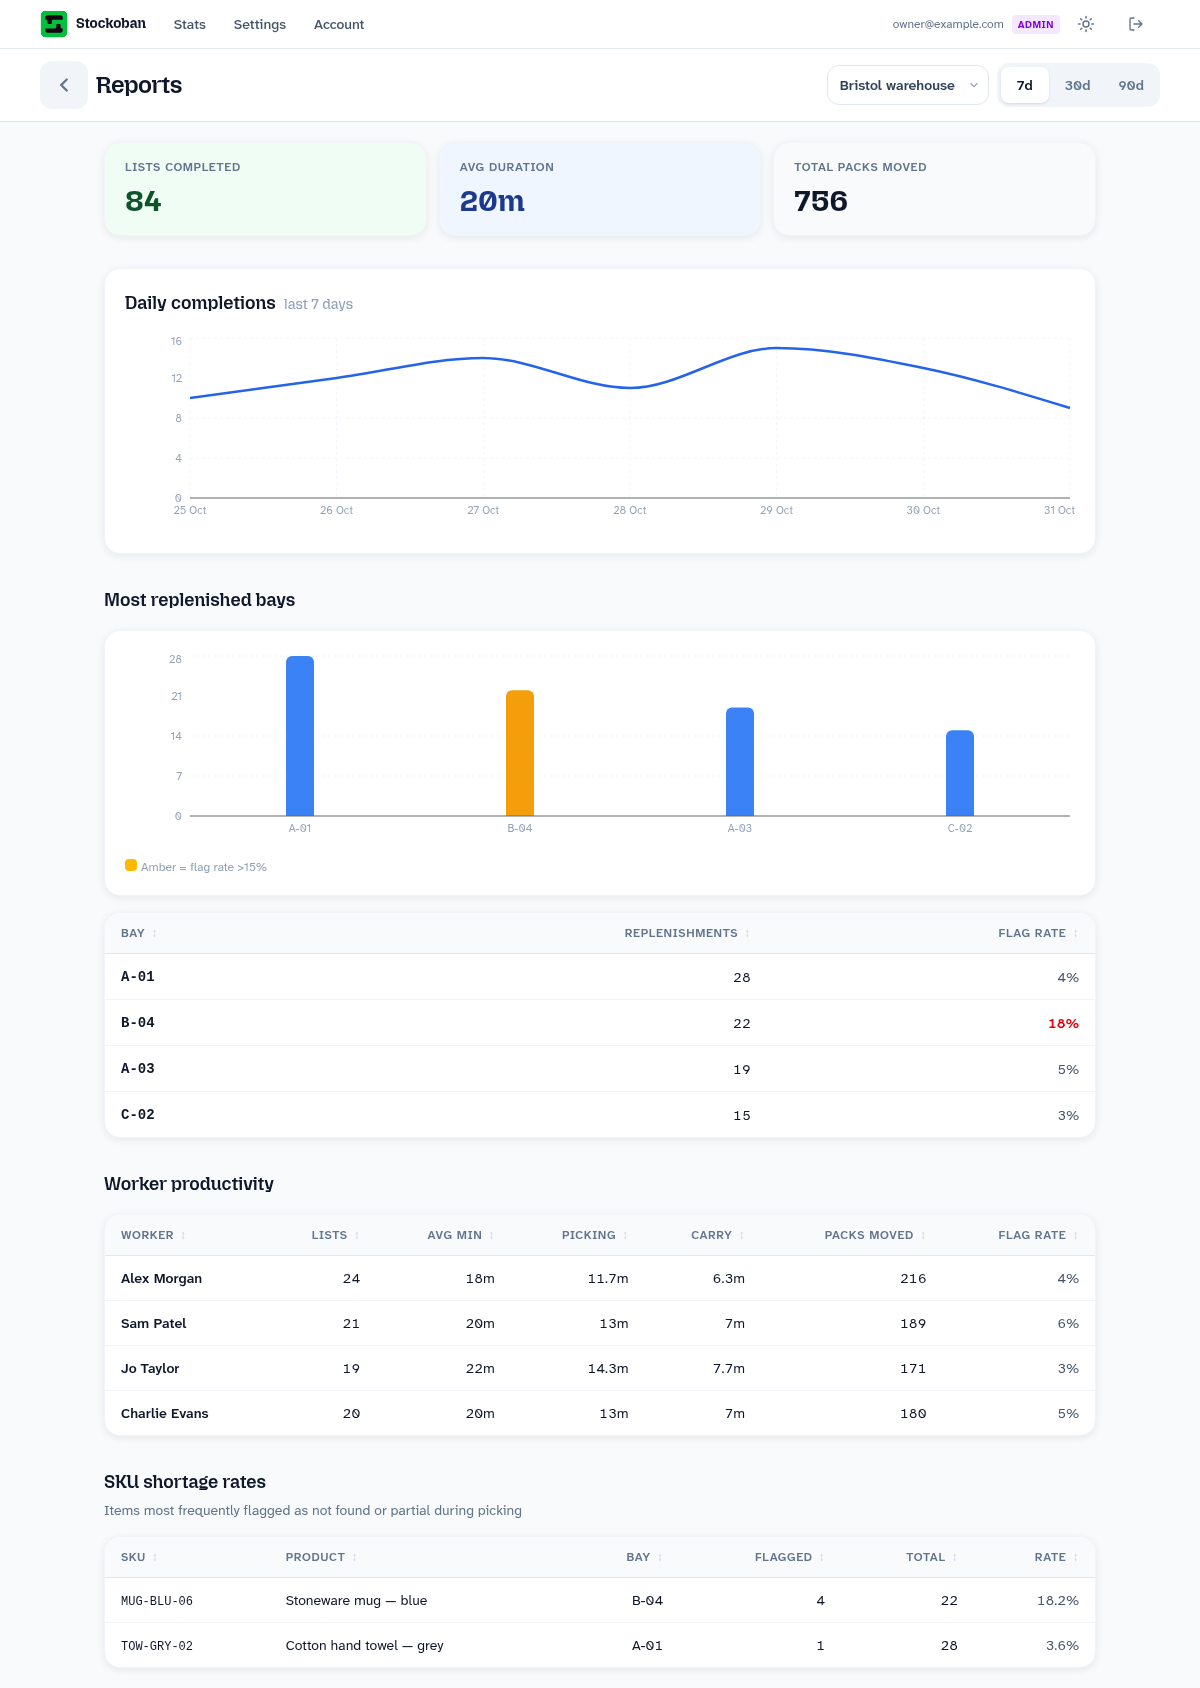Screen dimensions: 1200x1688
Task: Click the amber B-04 bar
Action: pos(520,753)
